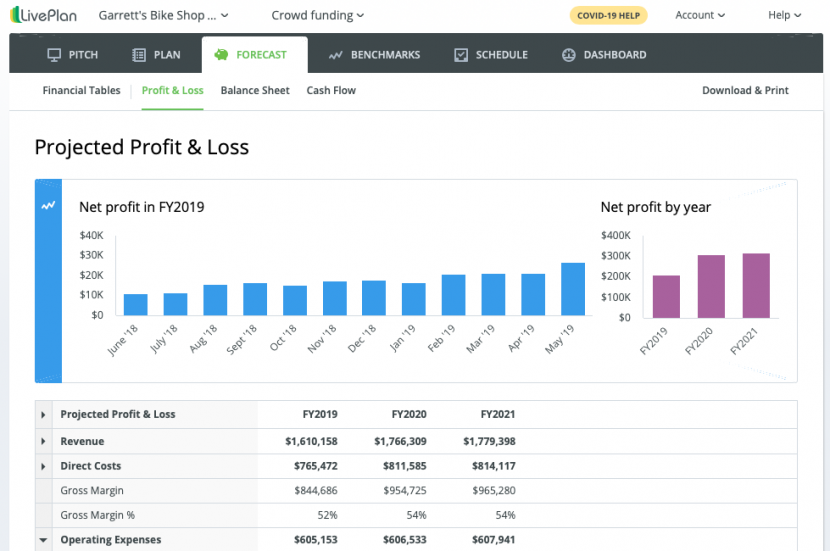Switch to the Balance Sheet tab
The height and width of the screenshot is (551, 830).
[255, 91]
